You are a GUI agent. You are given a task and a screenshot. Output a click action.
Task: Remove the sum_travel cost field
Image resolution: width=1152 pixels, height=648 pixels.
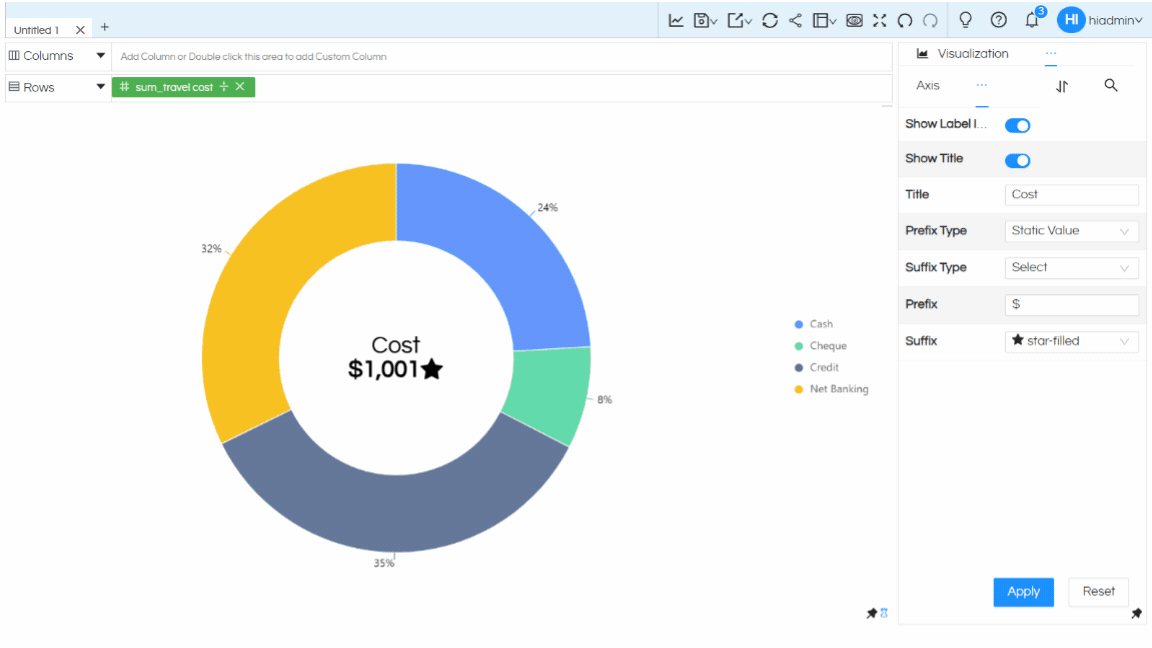240,87
